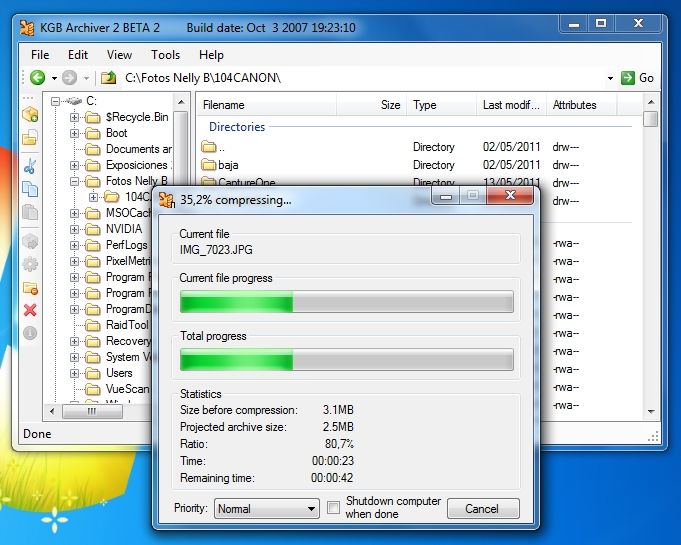Click the IMG_7023.JPG current file name
The width and height of the screenshot is (681, 545).
[216, 250]
